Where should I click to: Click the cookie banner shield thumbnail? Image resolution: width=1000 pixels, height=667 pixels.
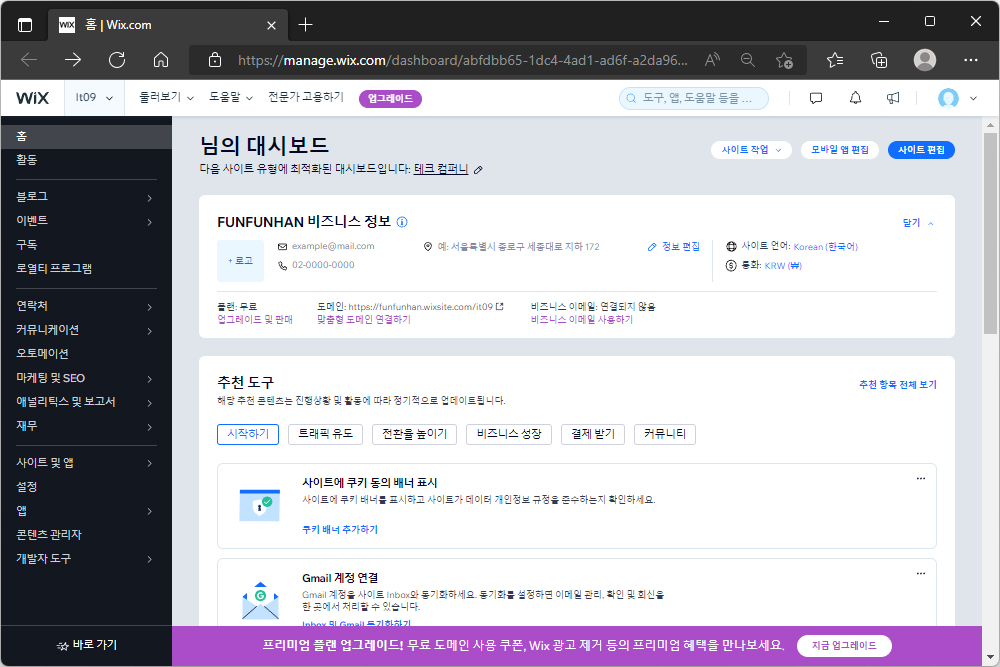coord(260,505)
